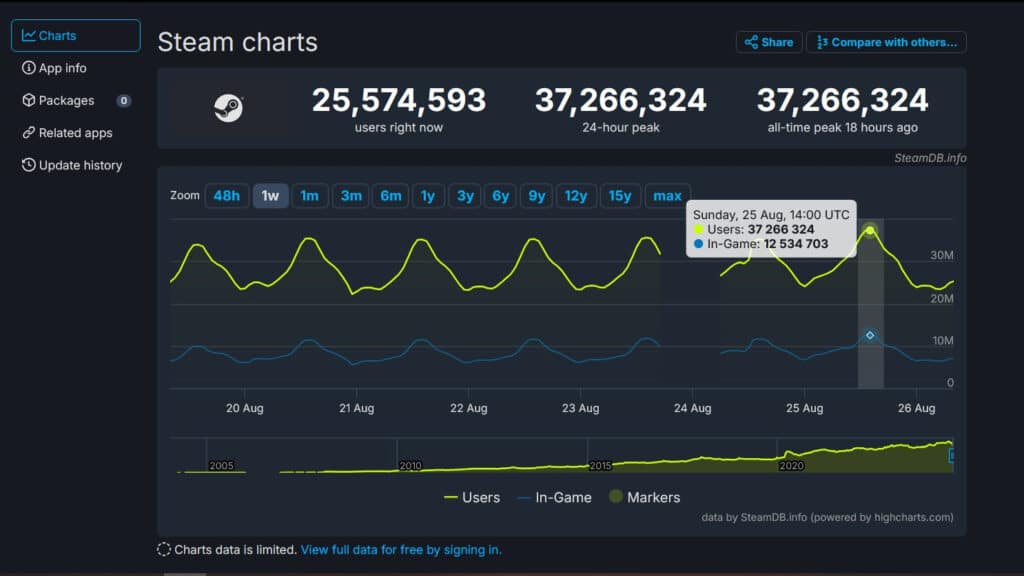Click the Share button
This screenshot has width=1024, height=576.
click(x=769, y=42)
